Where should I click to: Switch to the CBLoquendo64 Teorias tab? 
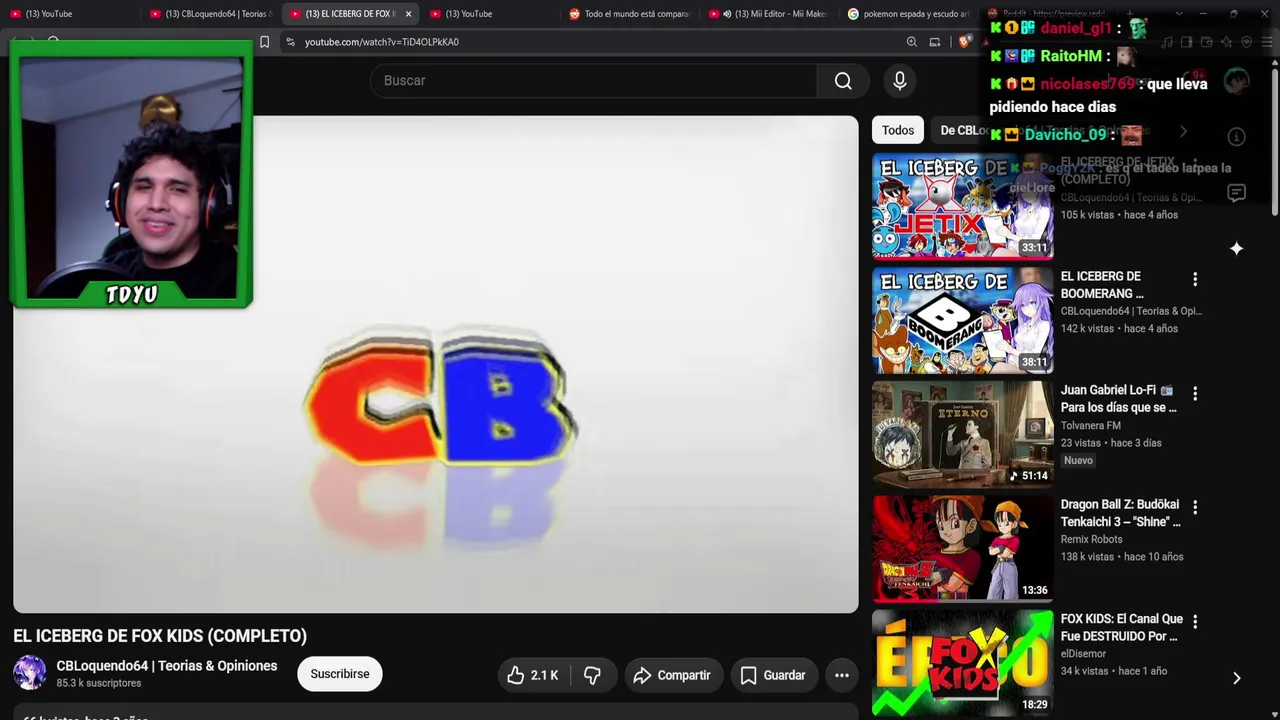[211, 14]
